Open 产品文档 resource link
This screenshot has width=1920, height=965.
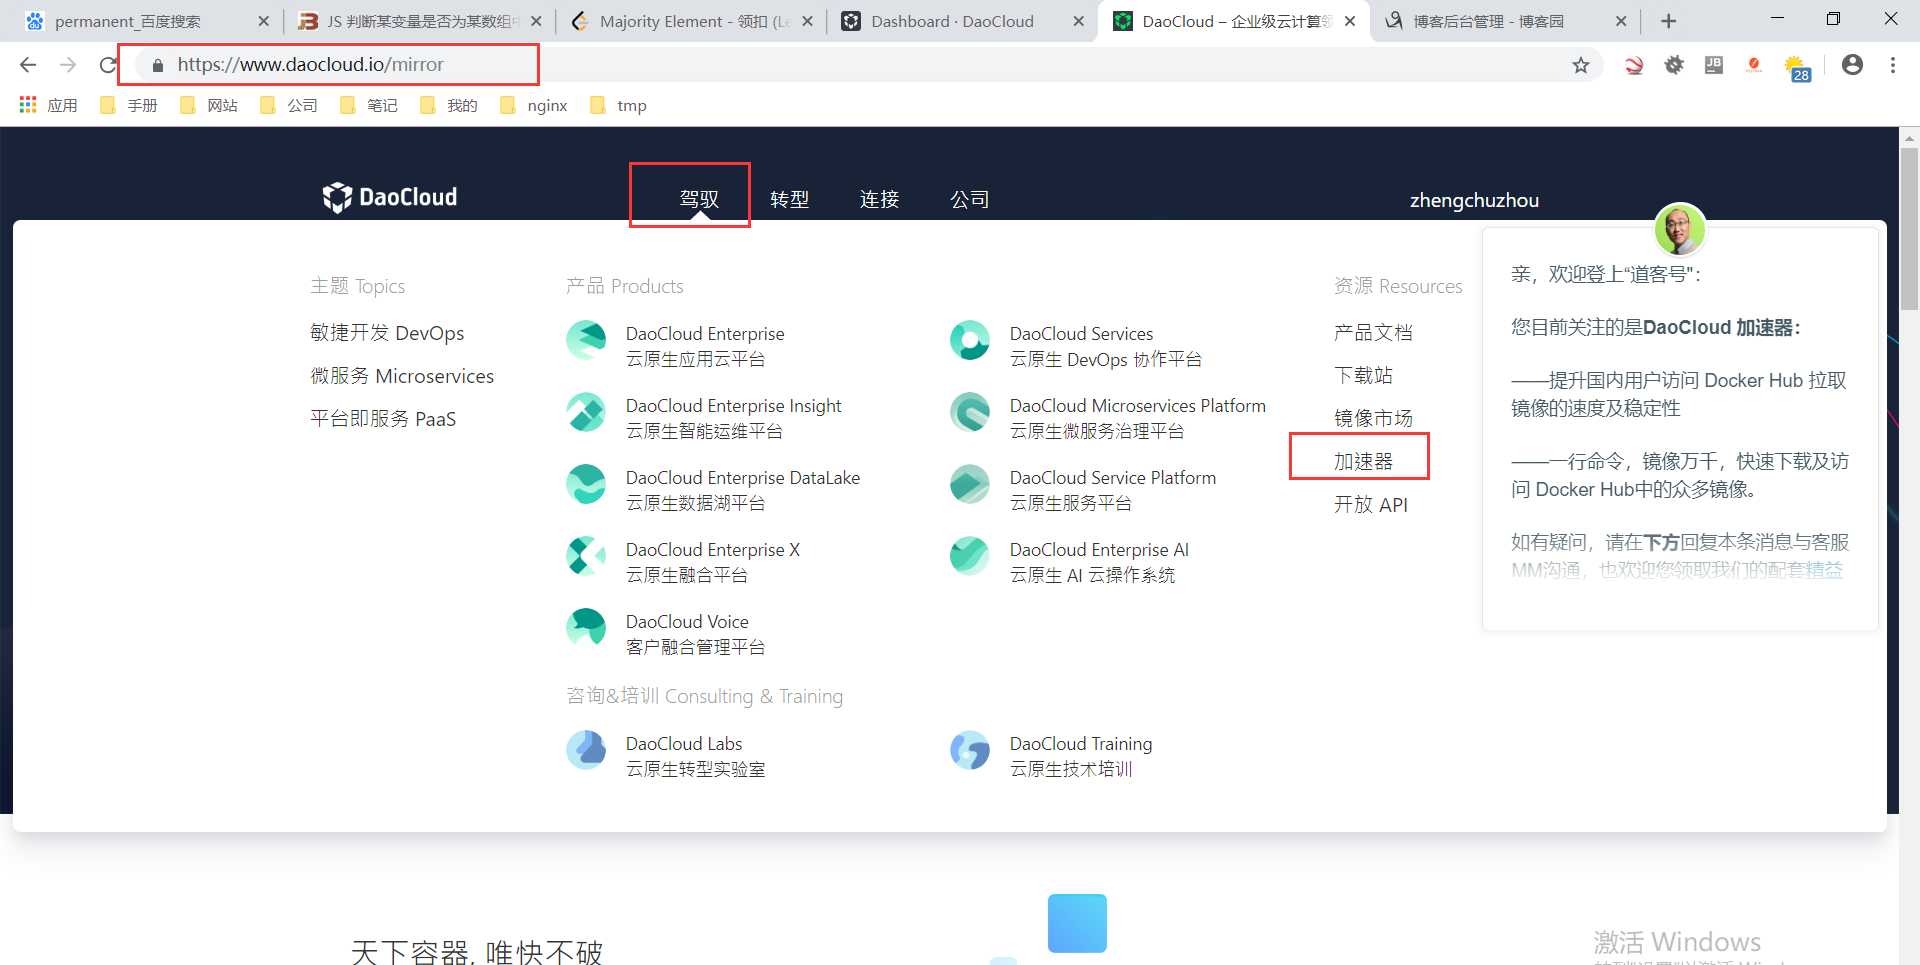(1373, 333)
